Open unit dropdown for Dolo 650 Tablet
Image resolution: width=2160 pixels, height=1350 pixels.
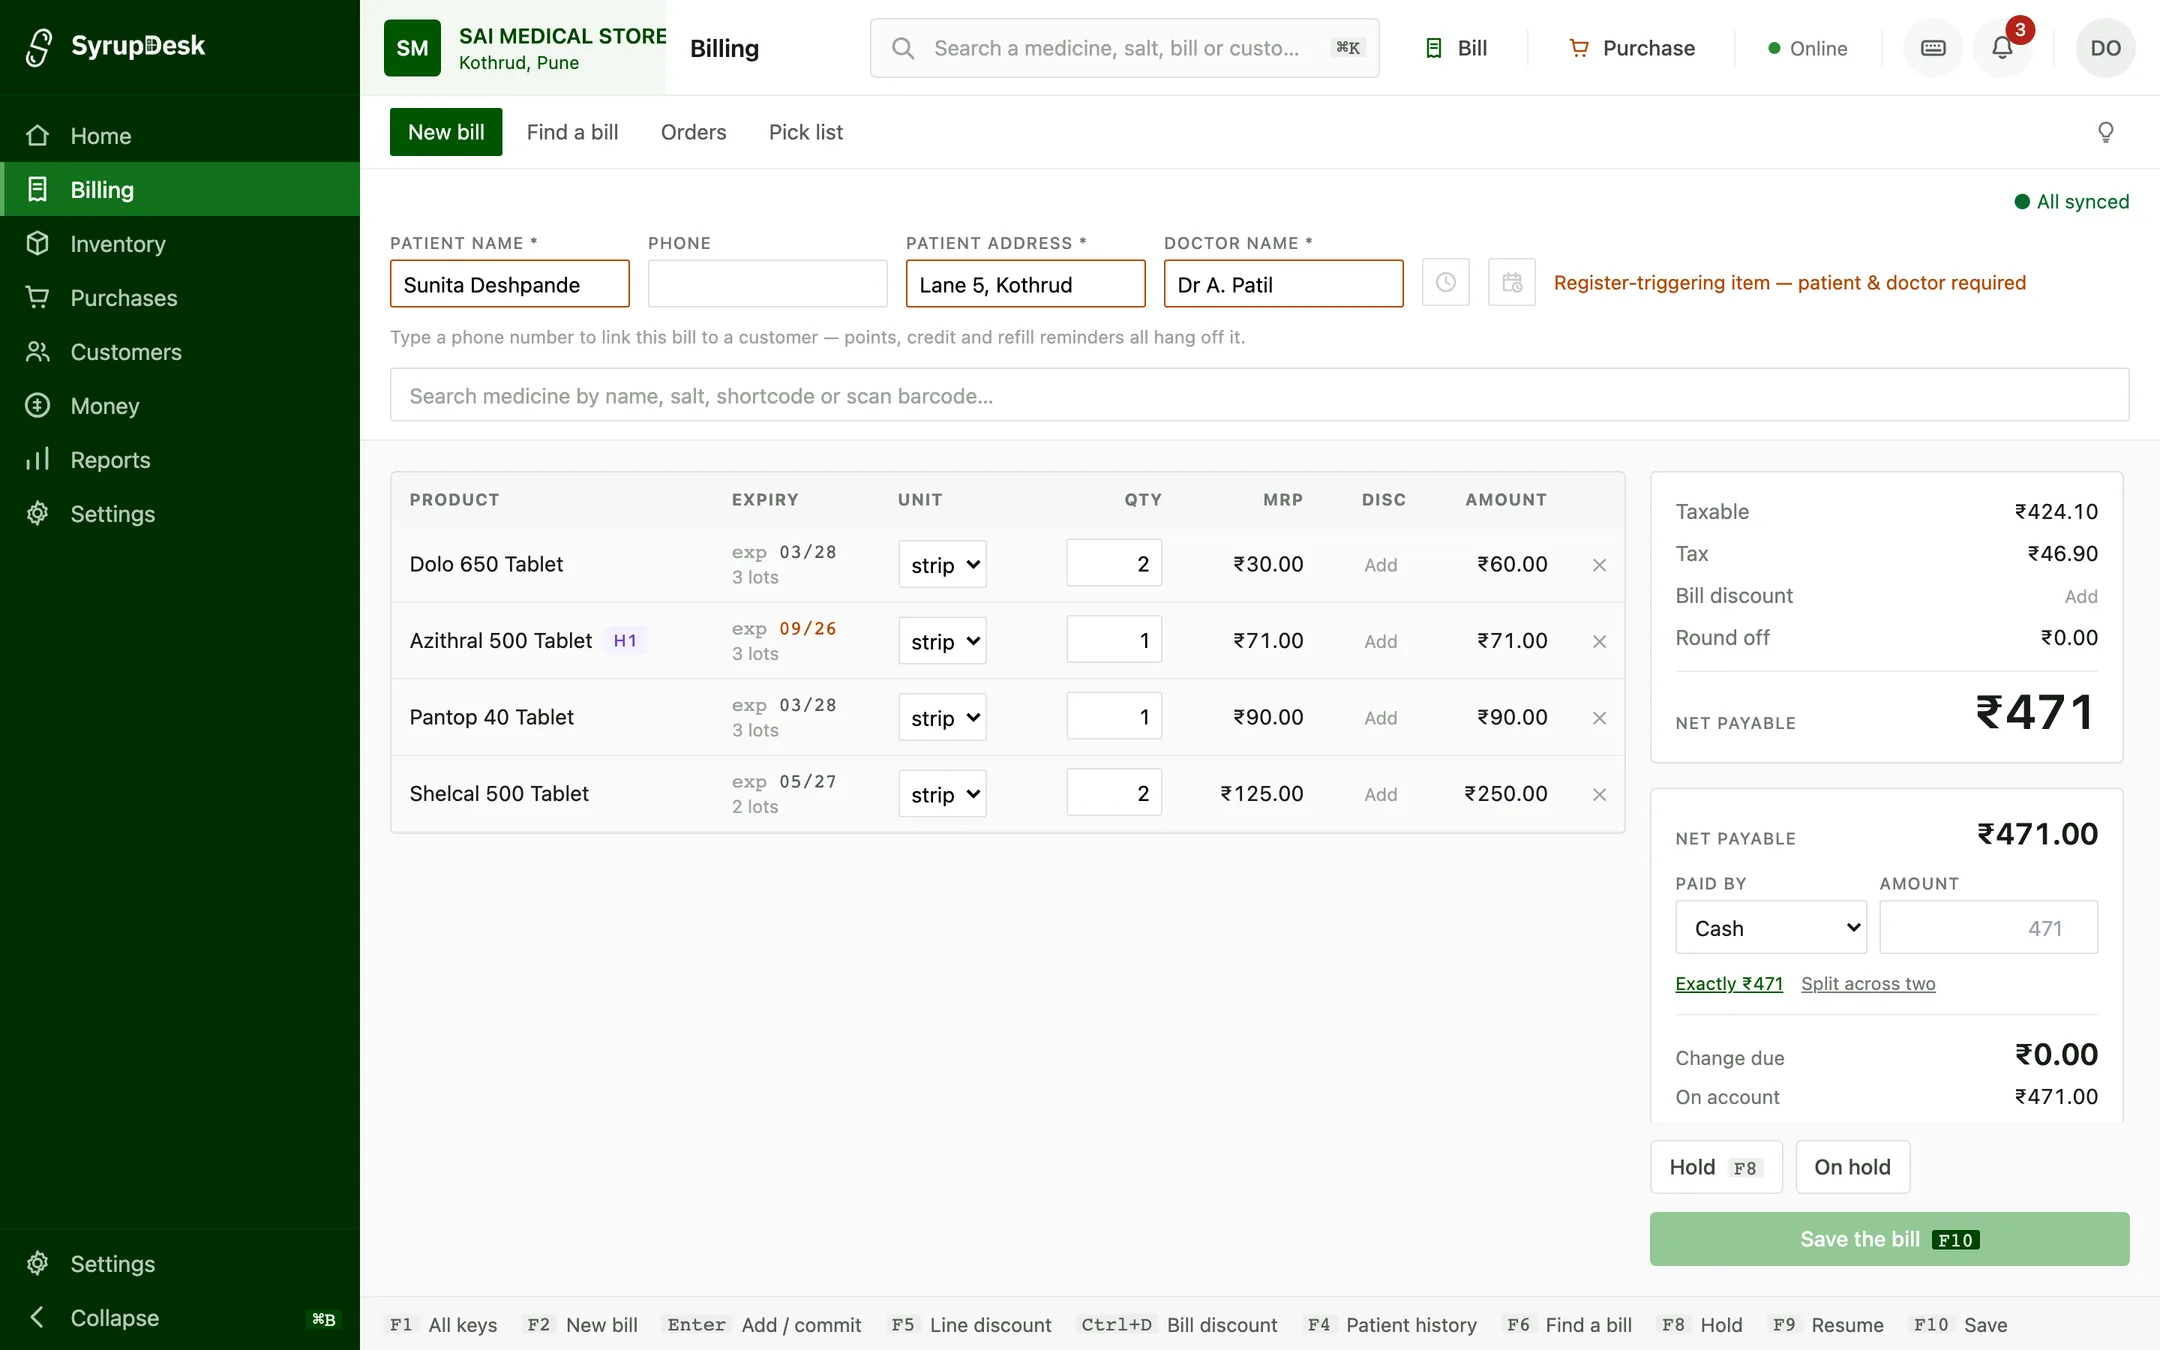(x=943, y=565)
